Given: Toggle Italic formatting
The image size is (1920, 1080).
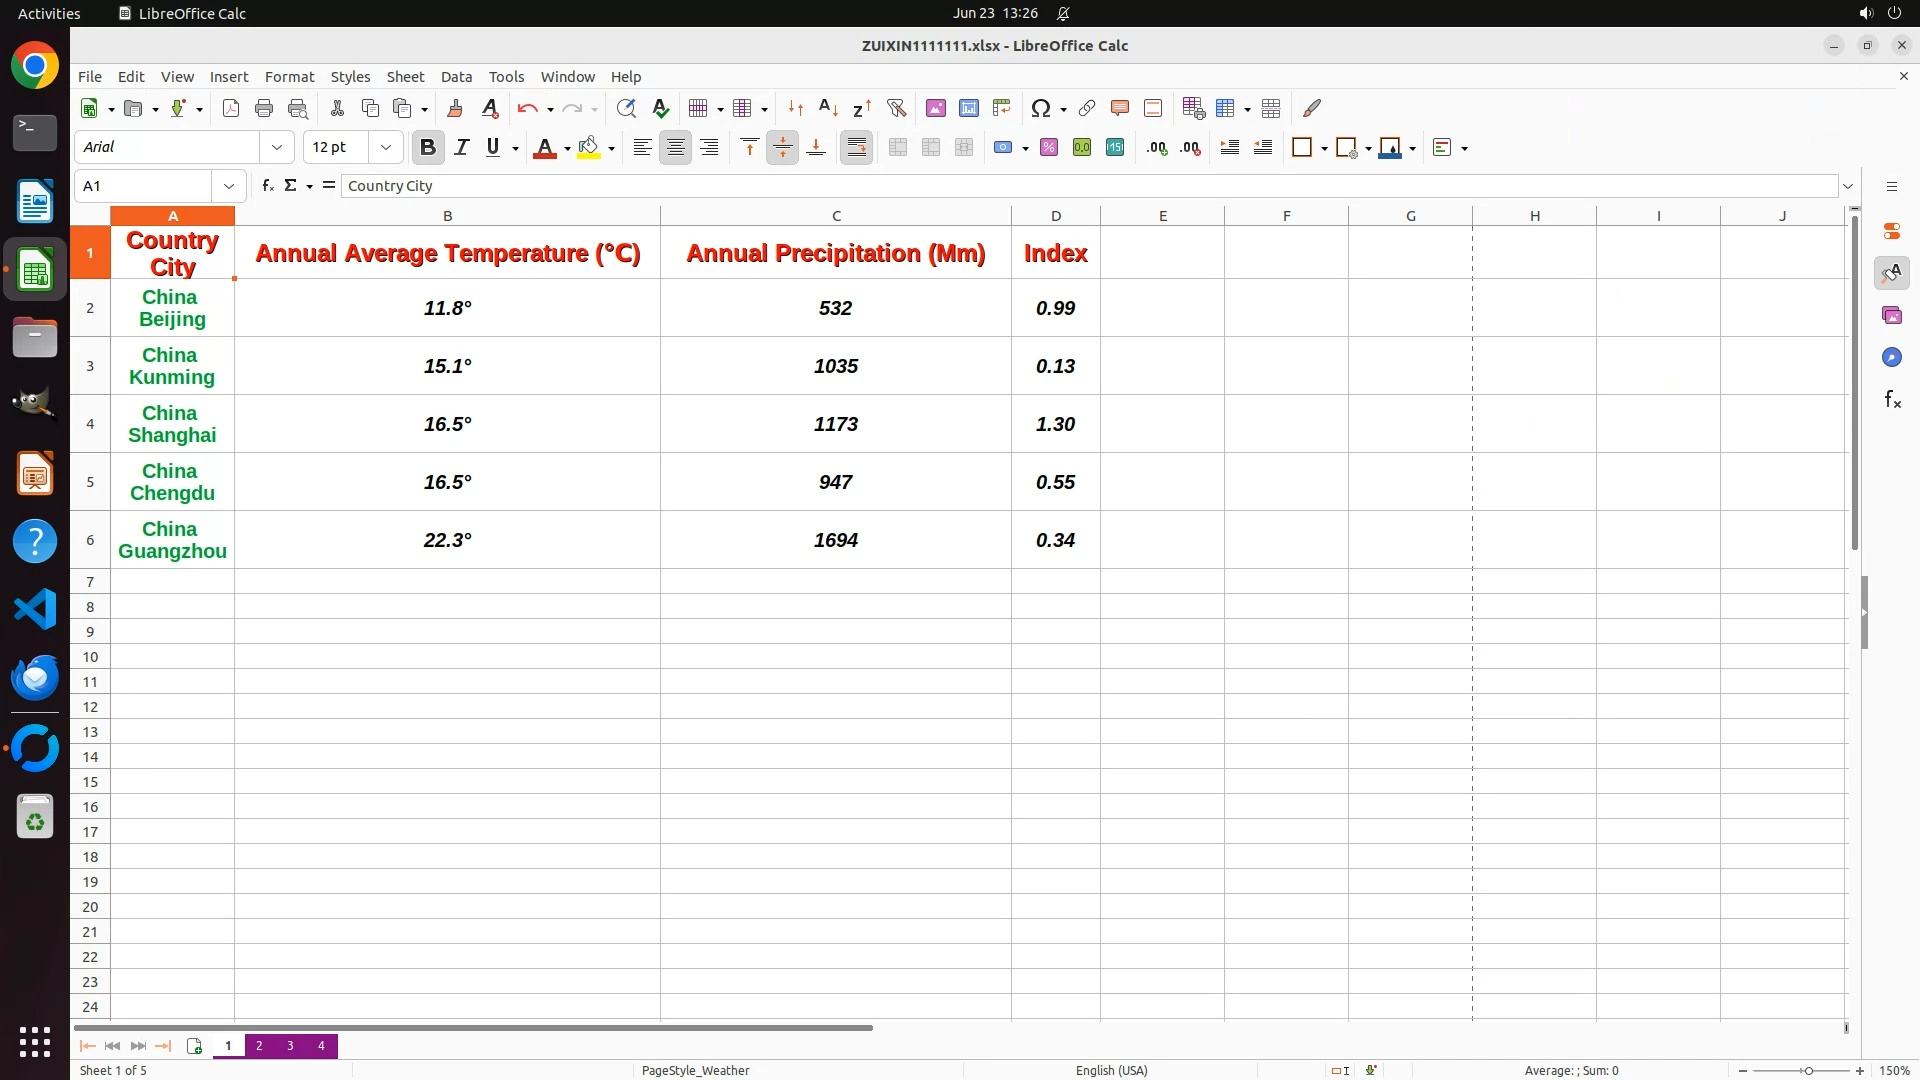Looking at the screenshot, I should [x=461, y=148].
